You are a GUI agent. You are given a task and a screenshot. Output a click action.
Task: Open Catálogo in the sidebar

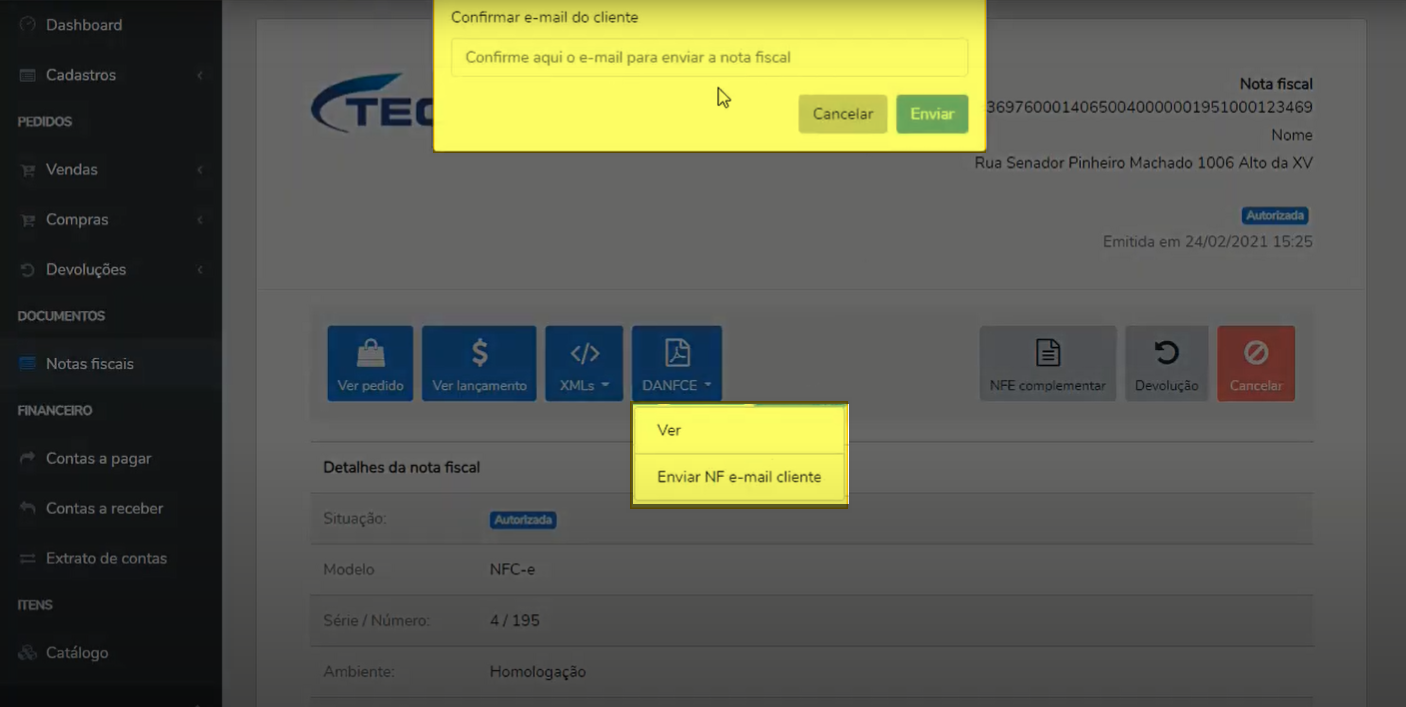(x=77, y=653)
